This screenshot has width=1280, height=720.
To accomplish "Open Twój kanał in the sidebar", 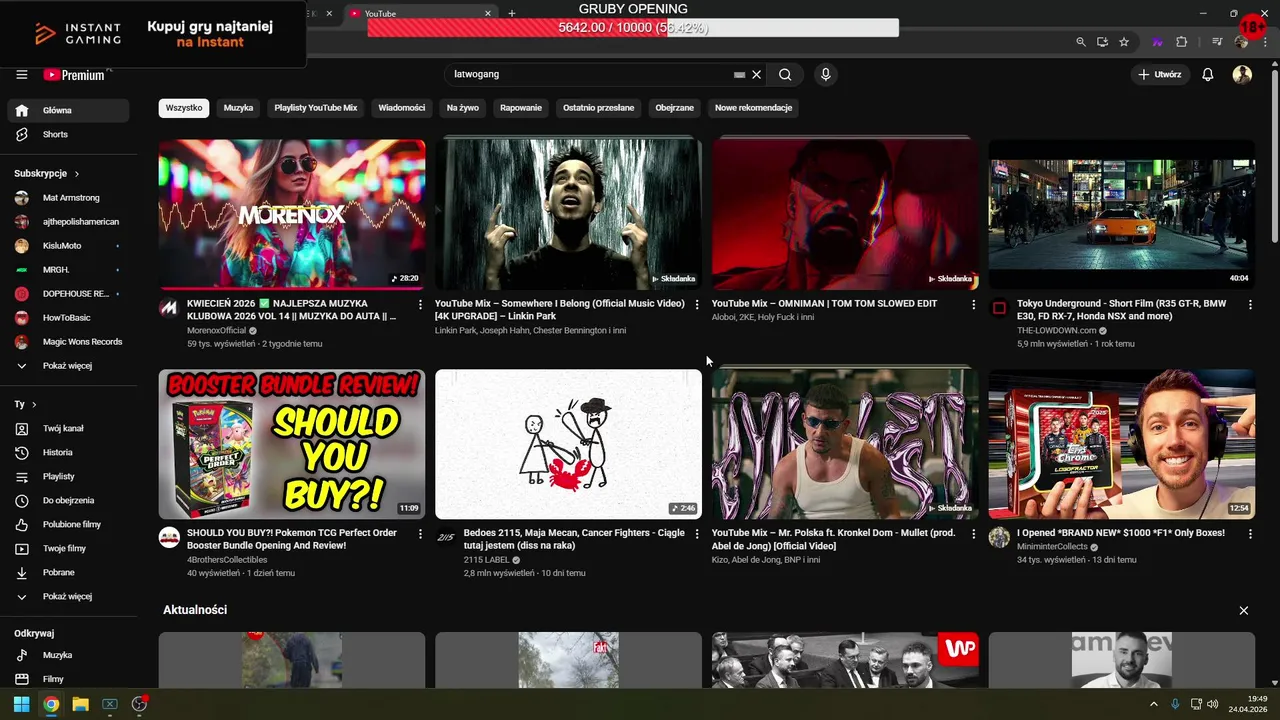I will pos(68,428).
